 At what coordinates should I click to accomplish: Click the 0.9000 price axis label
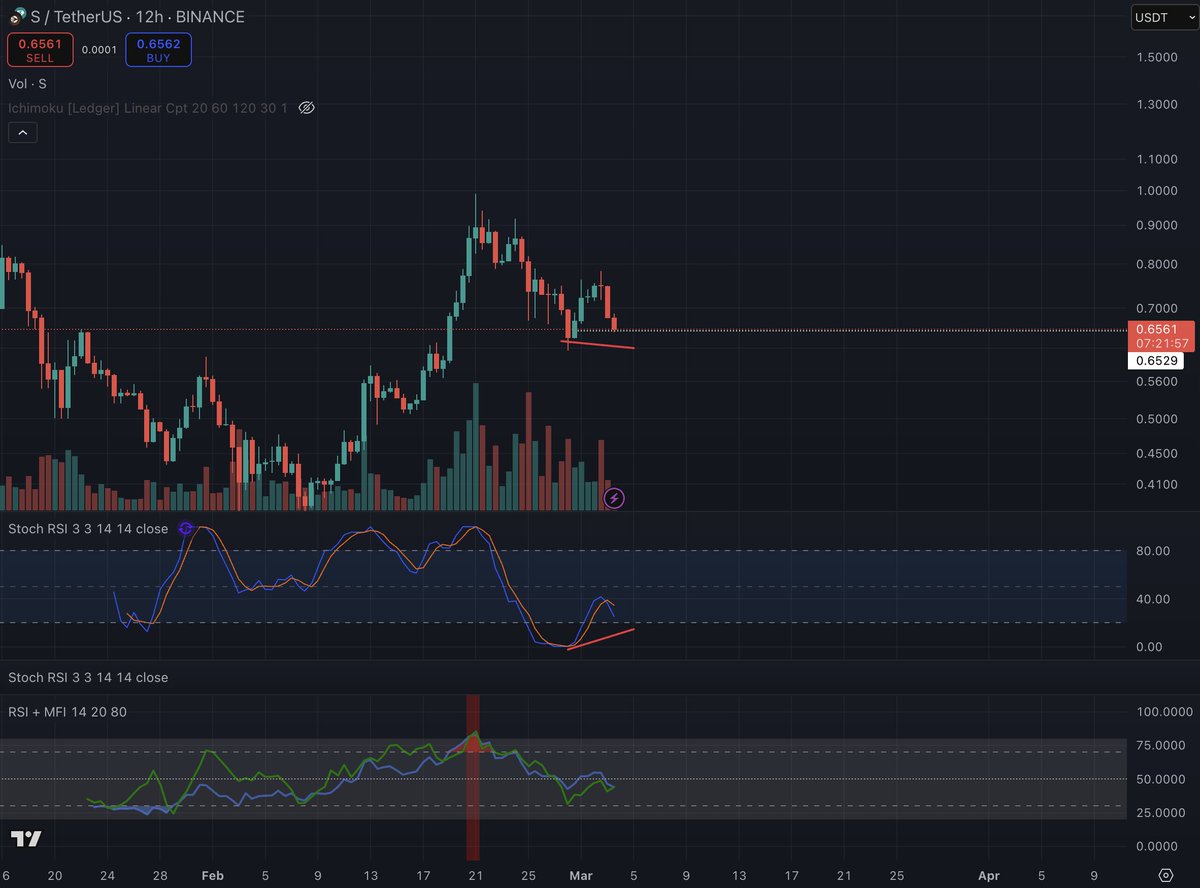click(x=1156, y=225)
